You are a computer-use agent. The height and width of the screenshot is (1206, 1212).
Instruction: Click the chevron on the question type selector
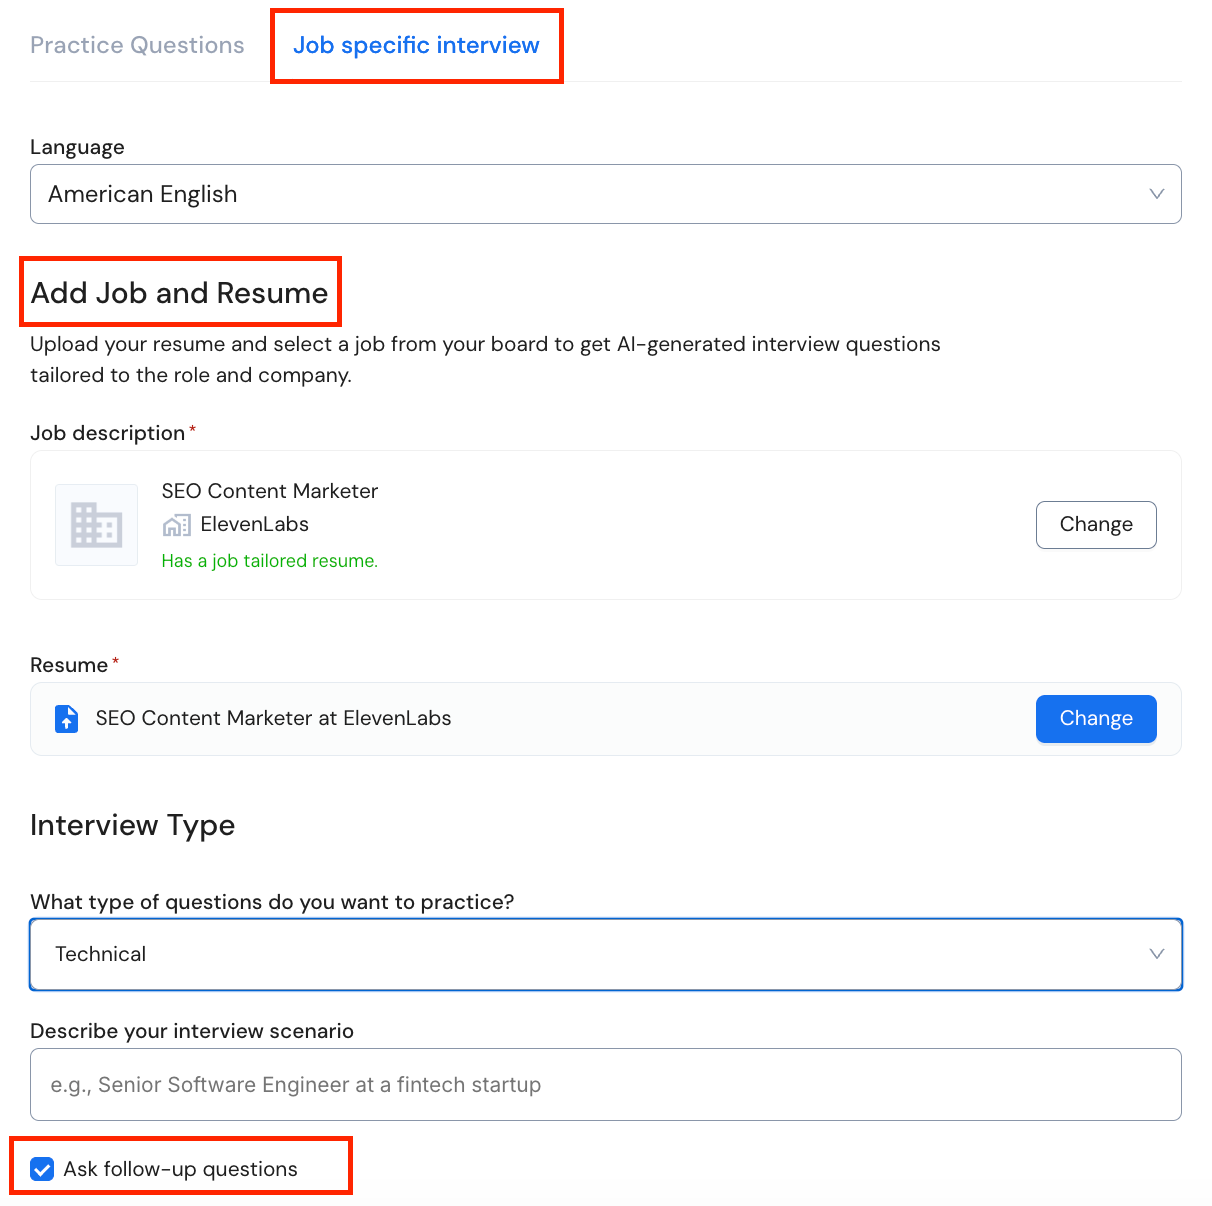pos(1157,953)
